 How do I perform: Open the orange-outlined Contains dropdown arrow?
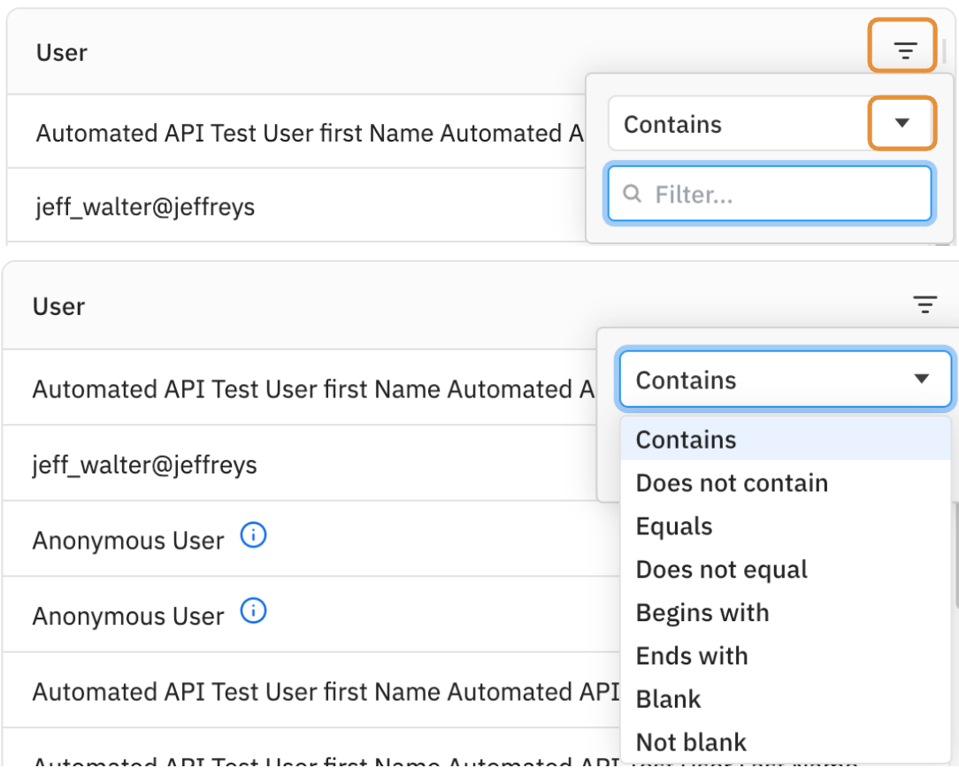click(x=902, y=124)
